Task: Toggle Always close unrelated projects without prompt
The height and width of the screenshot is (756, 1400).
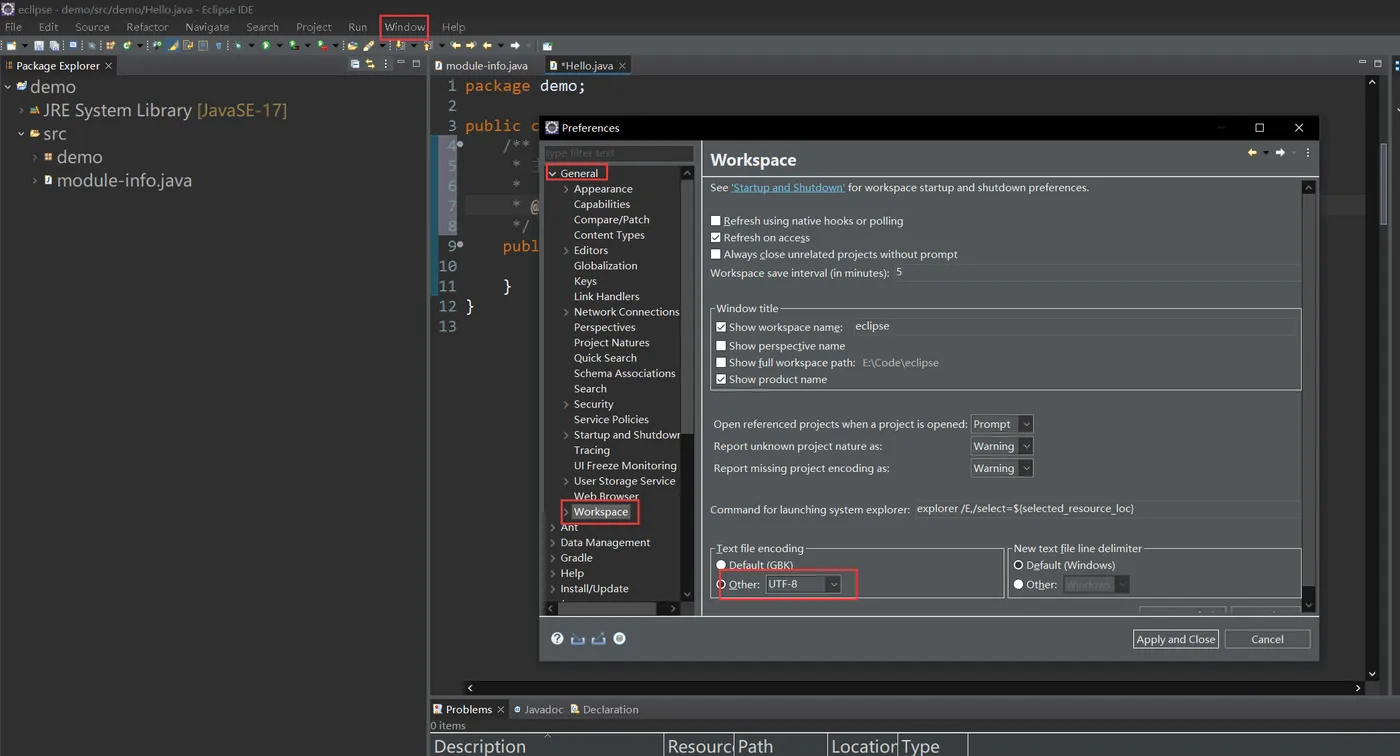Action: pyautogui.click(x=715, y=254)
